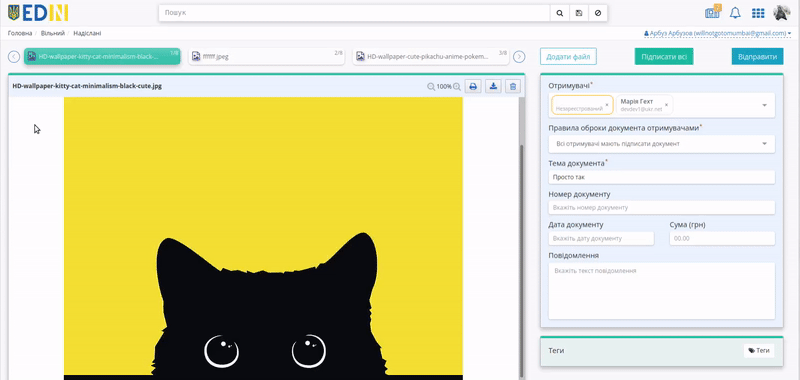
Task: Zoom in the document preview
Action: tap(457, 87)
